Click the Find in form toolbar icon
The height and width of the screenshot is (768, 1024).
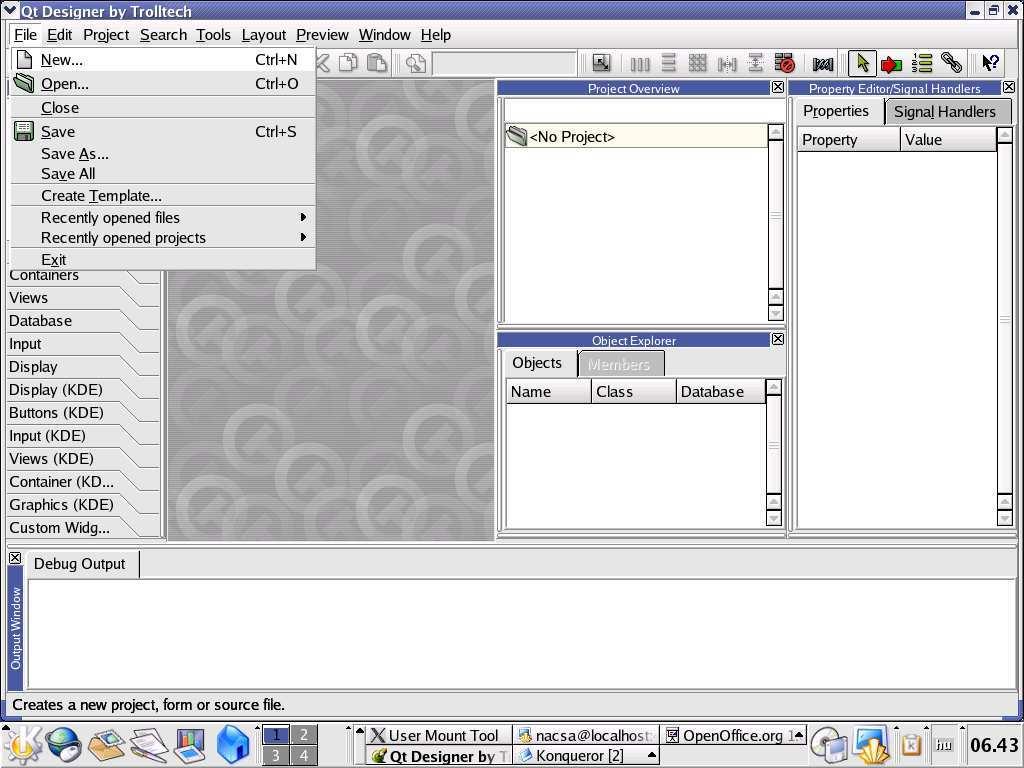(x=416, y=63)
